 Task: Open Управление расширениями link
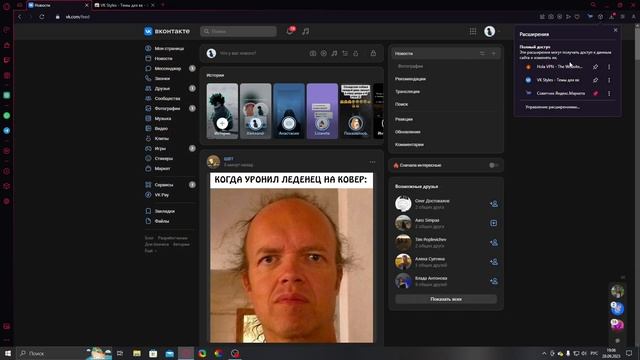552,107
